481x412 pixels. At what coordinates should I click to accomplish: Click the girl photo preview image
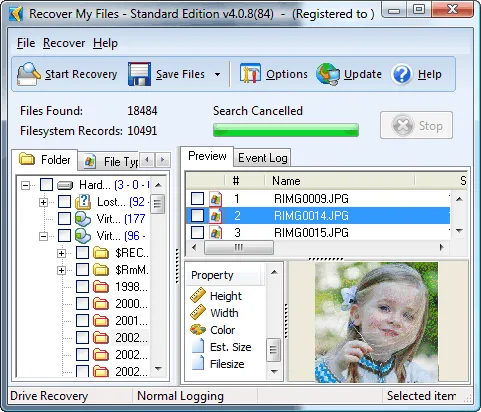click(377, 322)
